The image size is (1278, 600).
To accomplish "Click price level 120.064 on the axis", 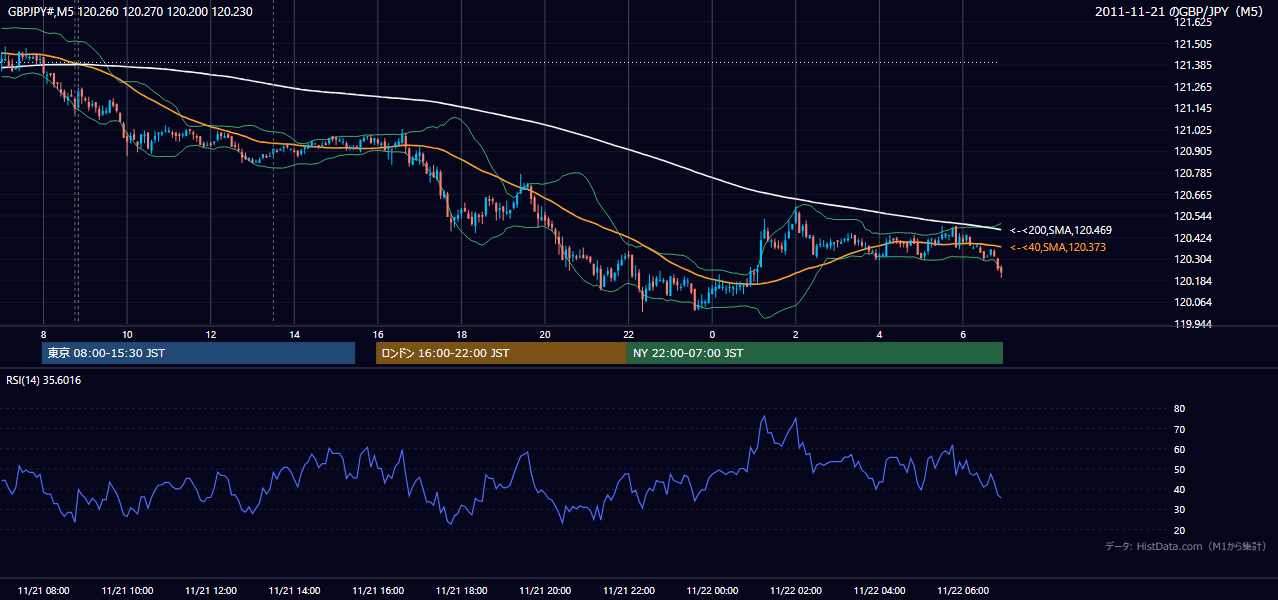I will (x=1194, y=302).
